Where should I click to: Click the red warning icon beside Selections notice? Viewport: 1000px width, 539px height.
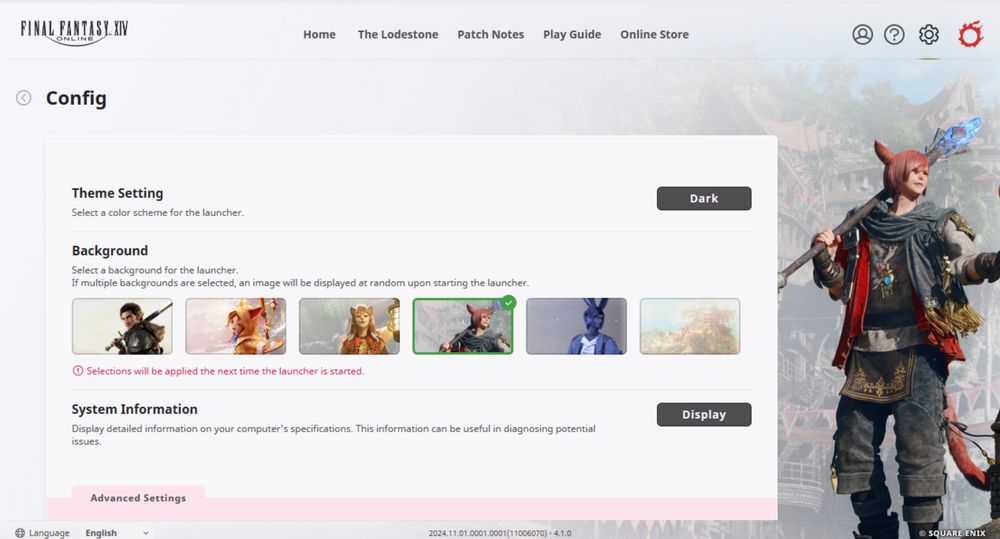(78, 371)
